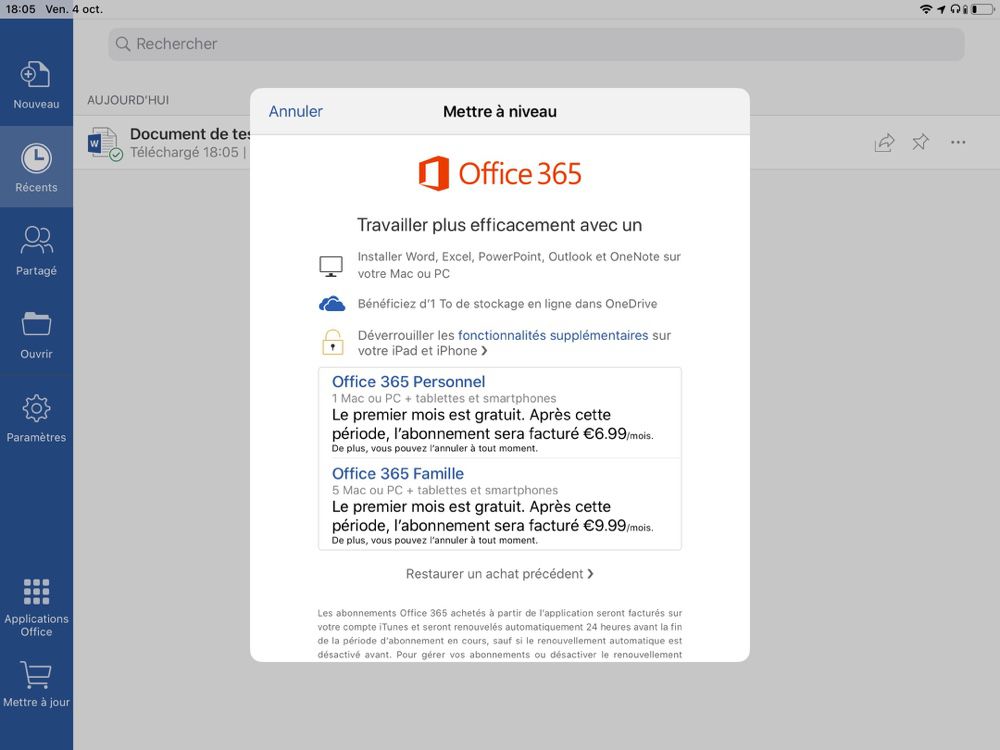Select the Office 365 Famille plan
Screen dimensions: 1000x750
(x=500, y=504)
